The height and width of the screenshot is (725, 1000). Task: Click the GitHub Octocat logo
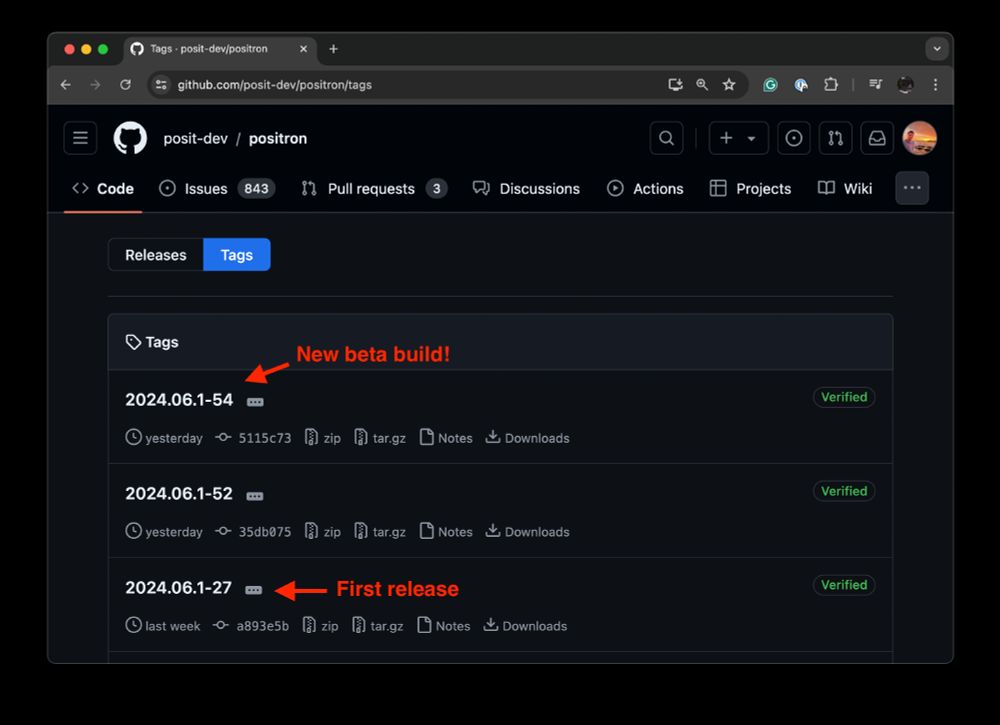[130, 138]
